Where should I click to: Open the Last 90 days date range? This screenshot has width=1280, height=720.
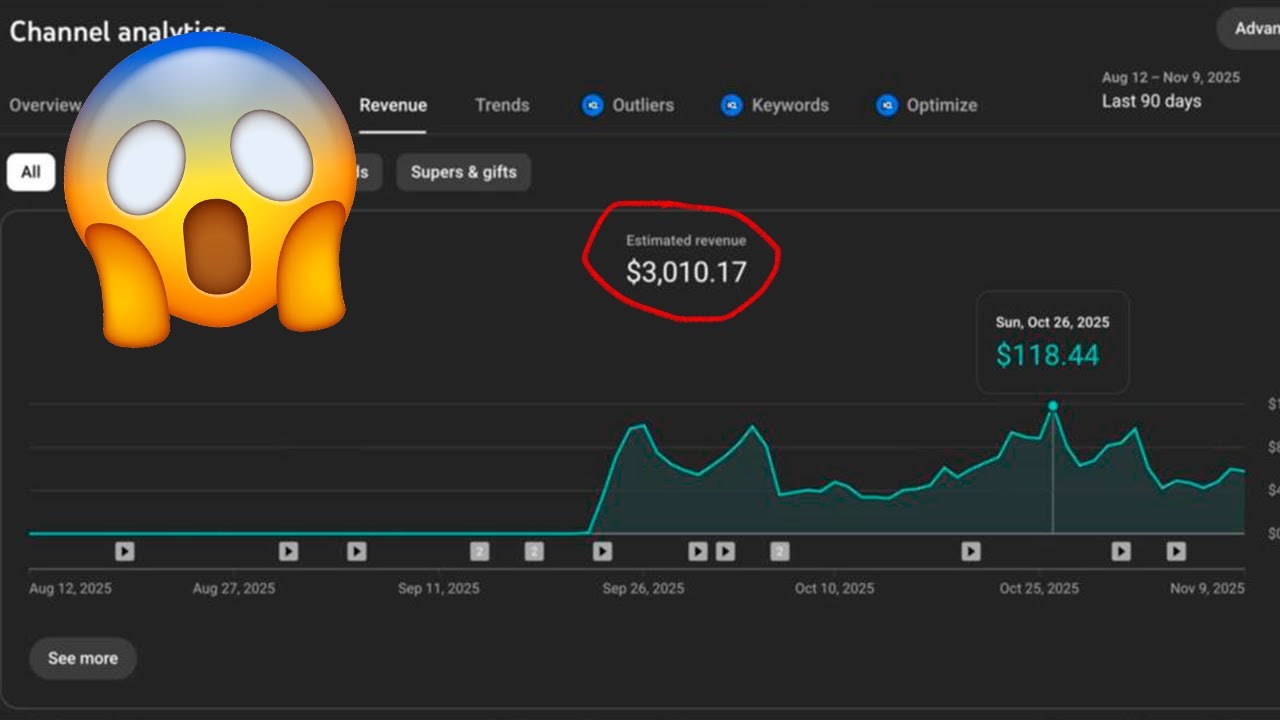point(1151,101)
